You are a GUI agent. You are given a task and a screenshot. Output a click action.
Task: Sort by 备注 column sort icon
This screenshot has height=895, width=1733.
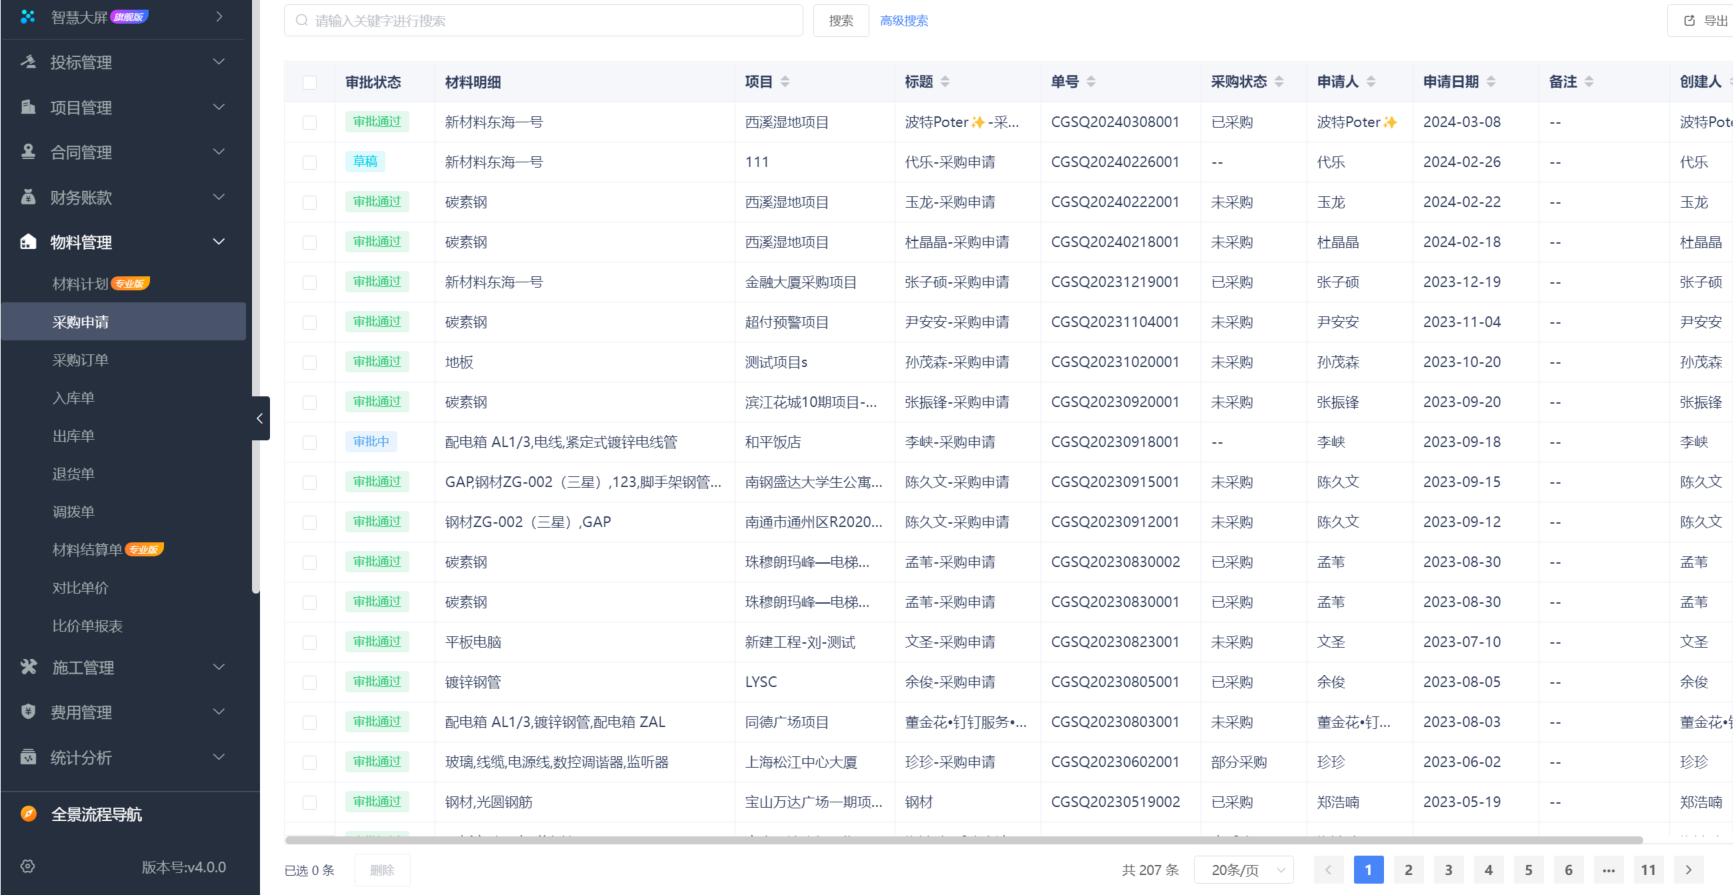(1589, 82)
